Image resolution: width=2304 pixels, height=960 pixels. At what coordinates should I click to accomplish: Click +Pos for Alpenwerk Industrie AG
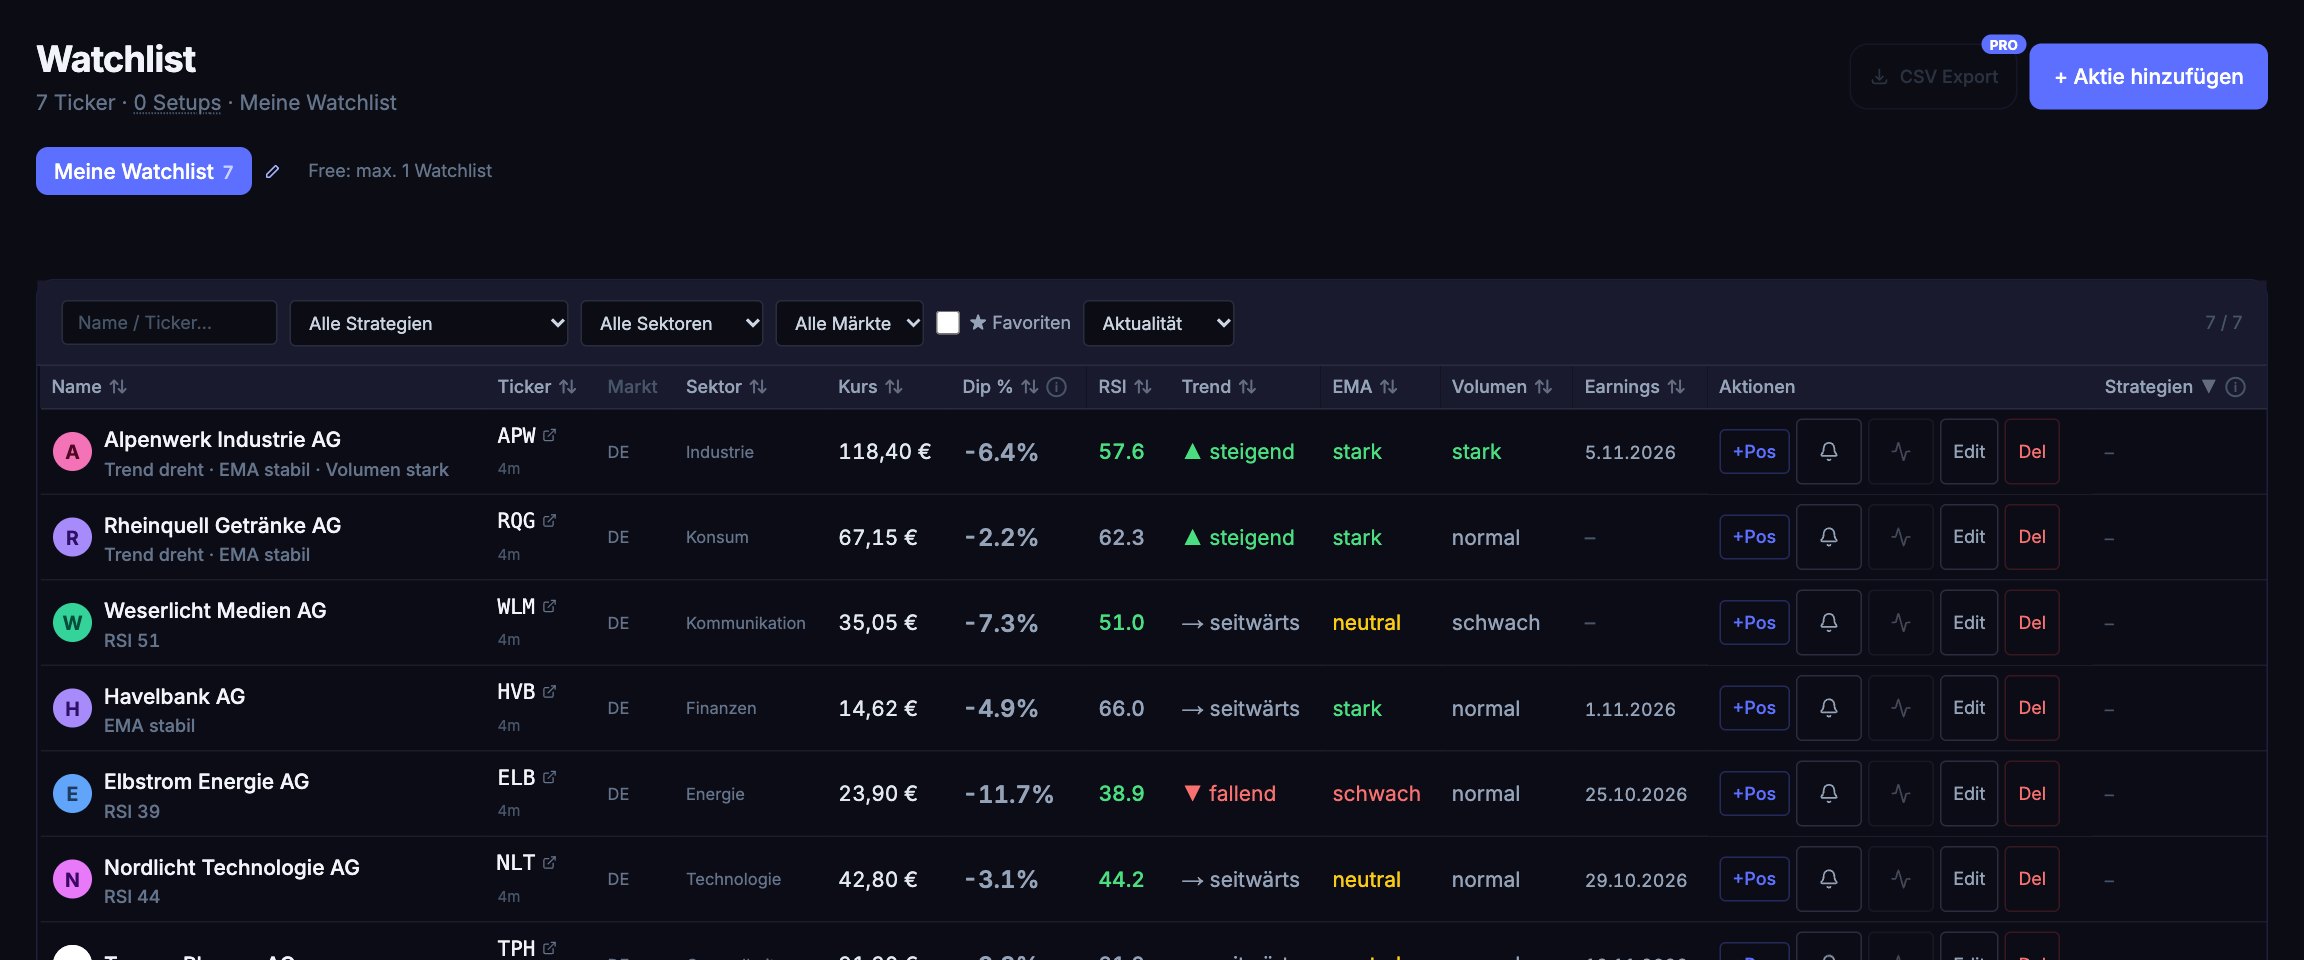coord(1754,451)
